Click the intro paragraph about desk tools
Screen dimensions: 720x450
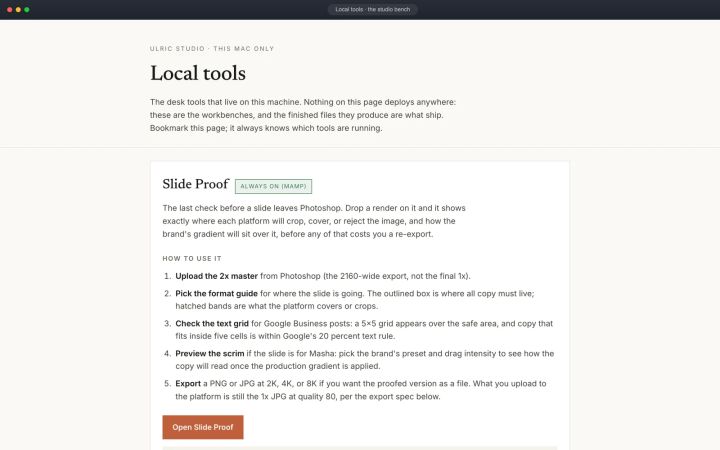(x=303, y=115)
